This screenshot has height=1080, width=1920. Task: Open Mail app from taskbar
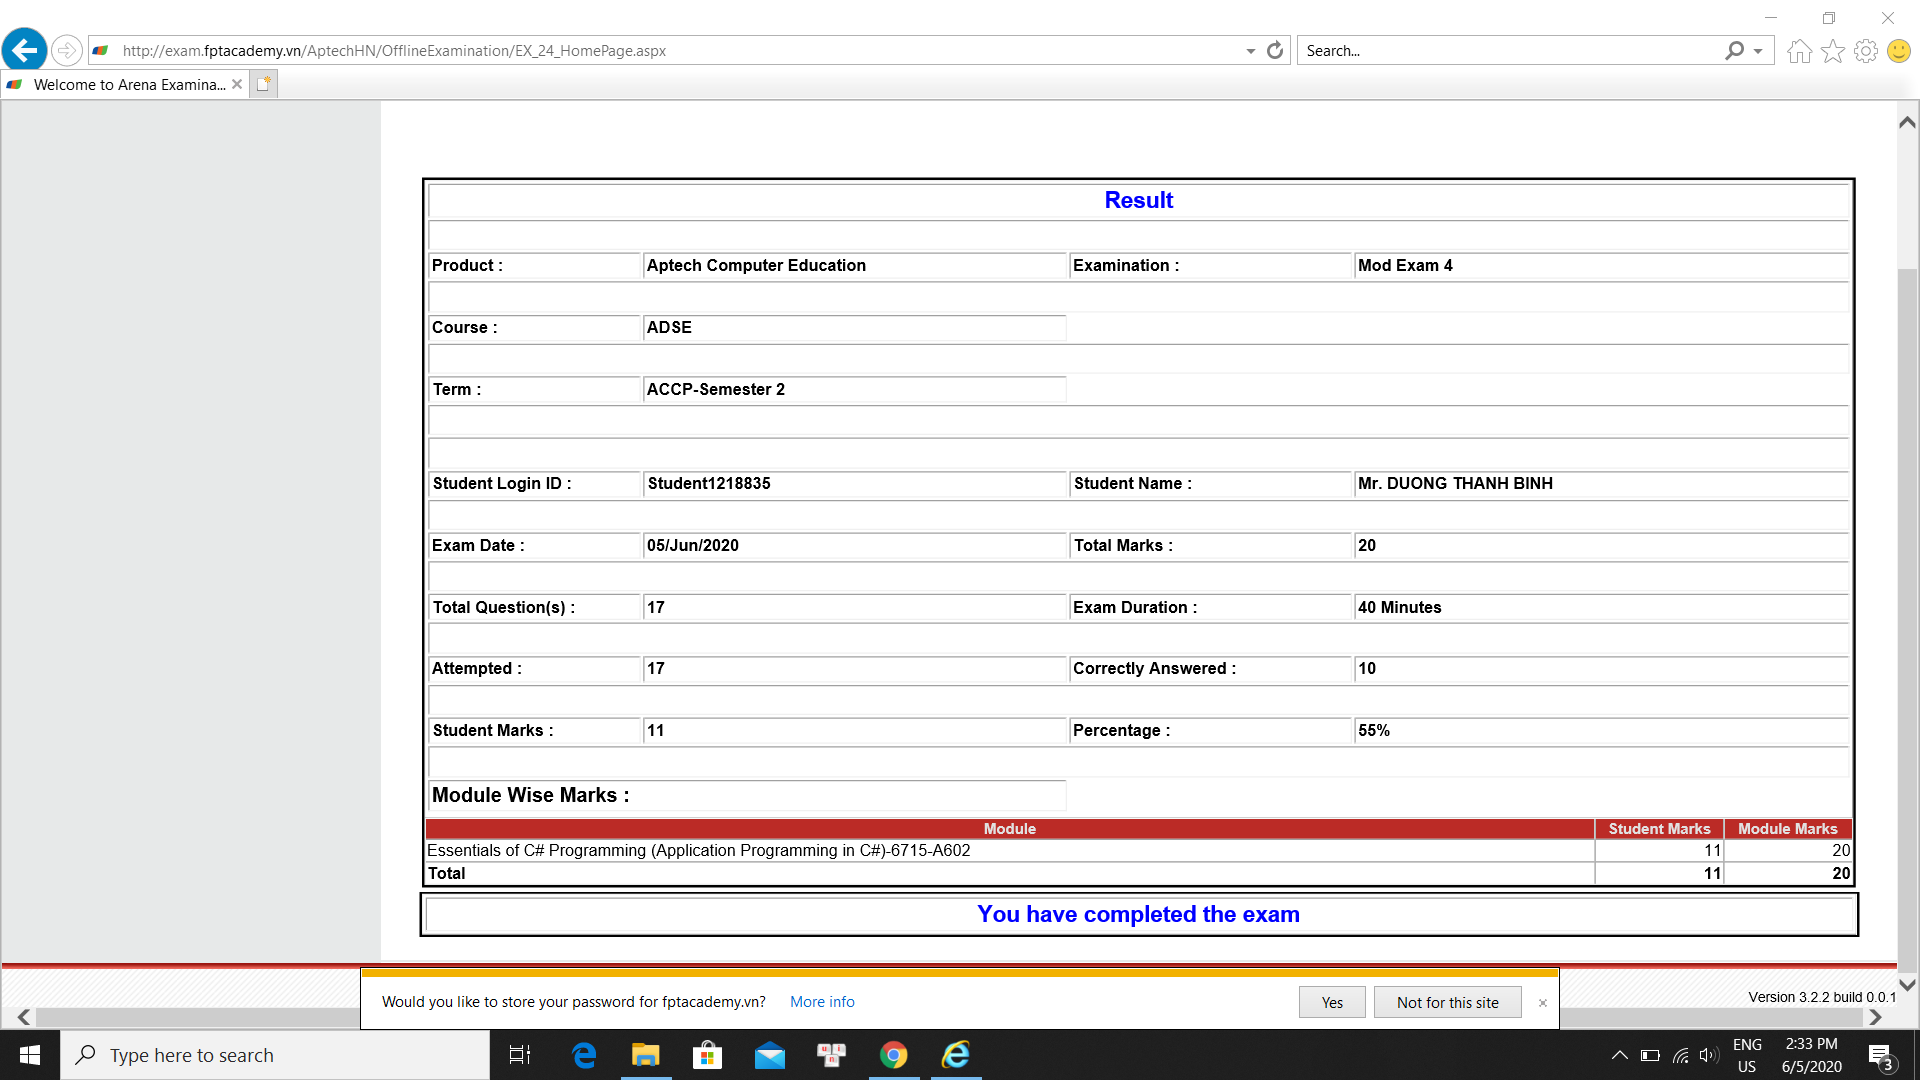coord(769,1055)
